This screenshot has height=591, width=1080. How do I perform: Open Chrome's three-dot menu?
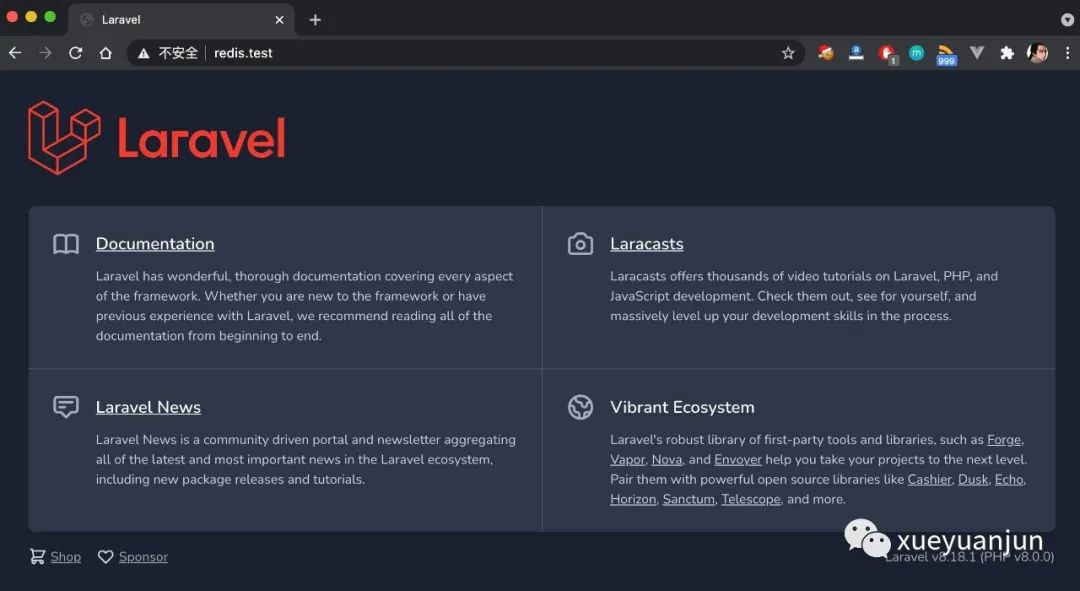coord(1068,53)
